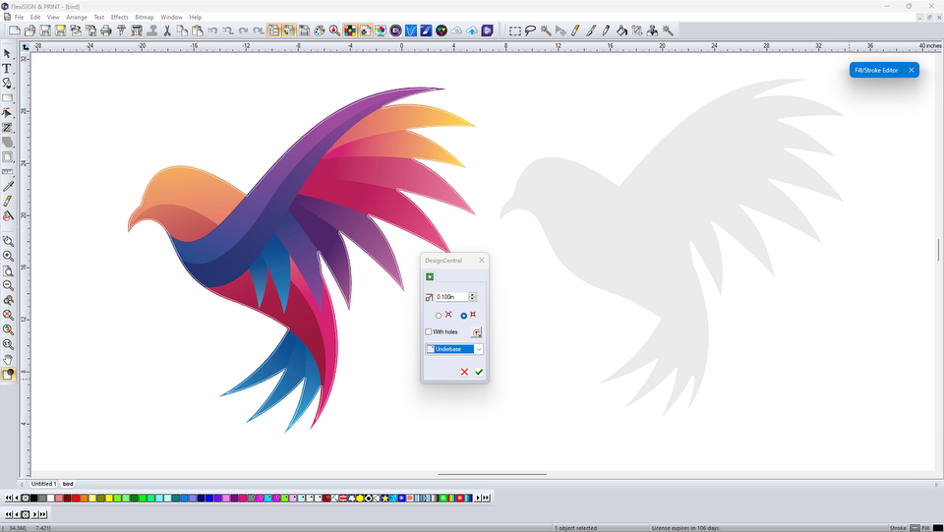The height and width of the screenshot is (532, 944).
Task: Click the 0.100in offset input field
Action: tap(451, 297)
